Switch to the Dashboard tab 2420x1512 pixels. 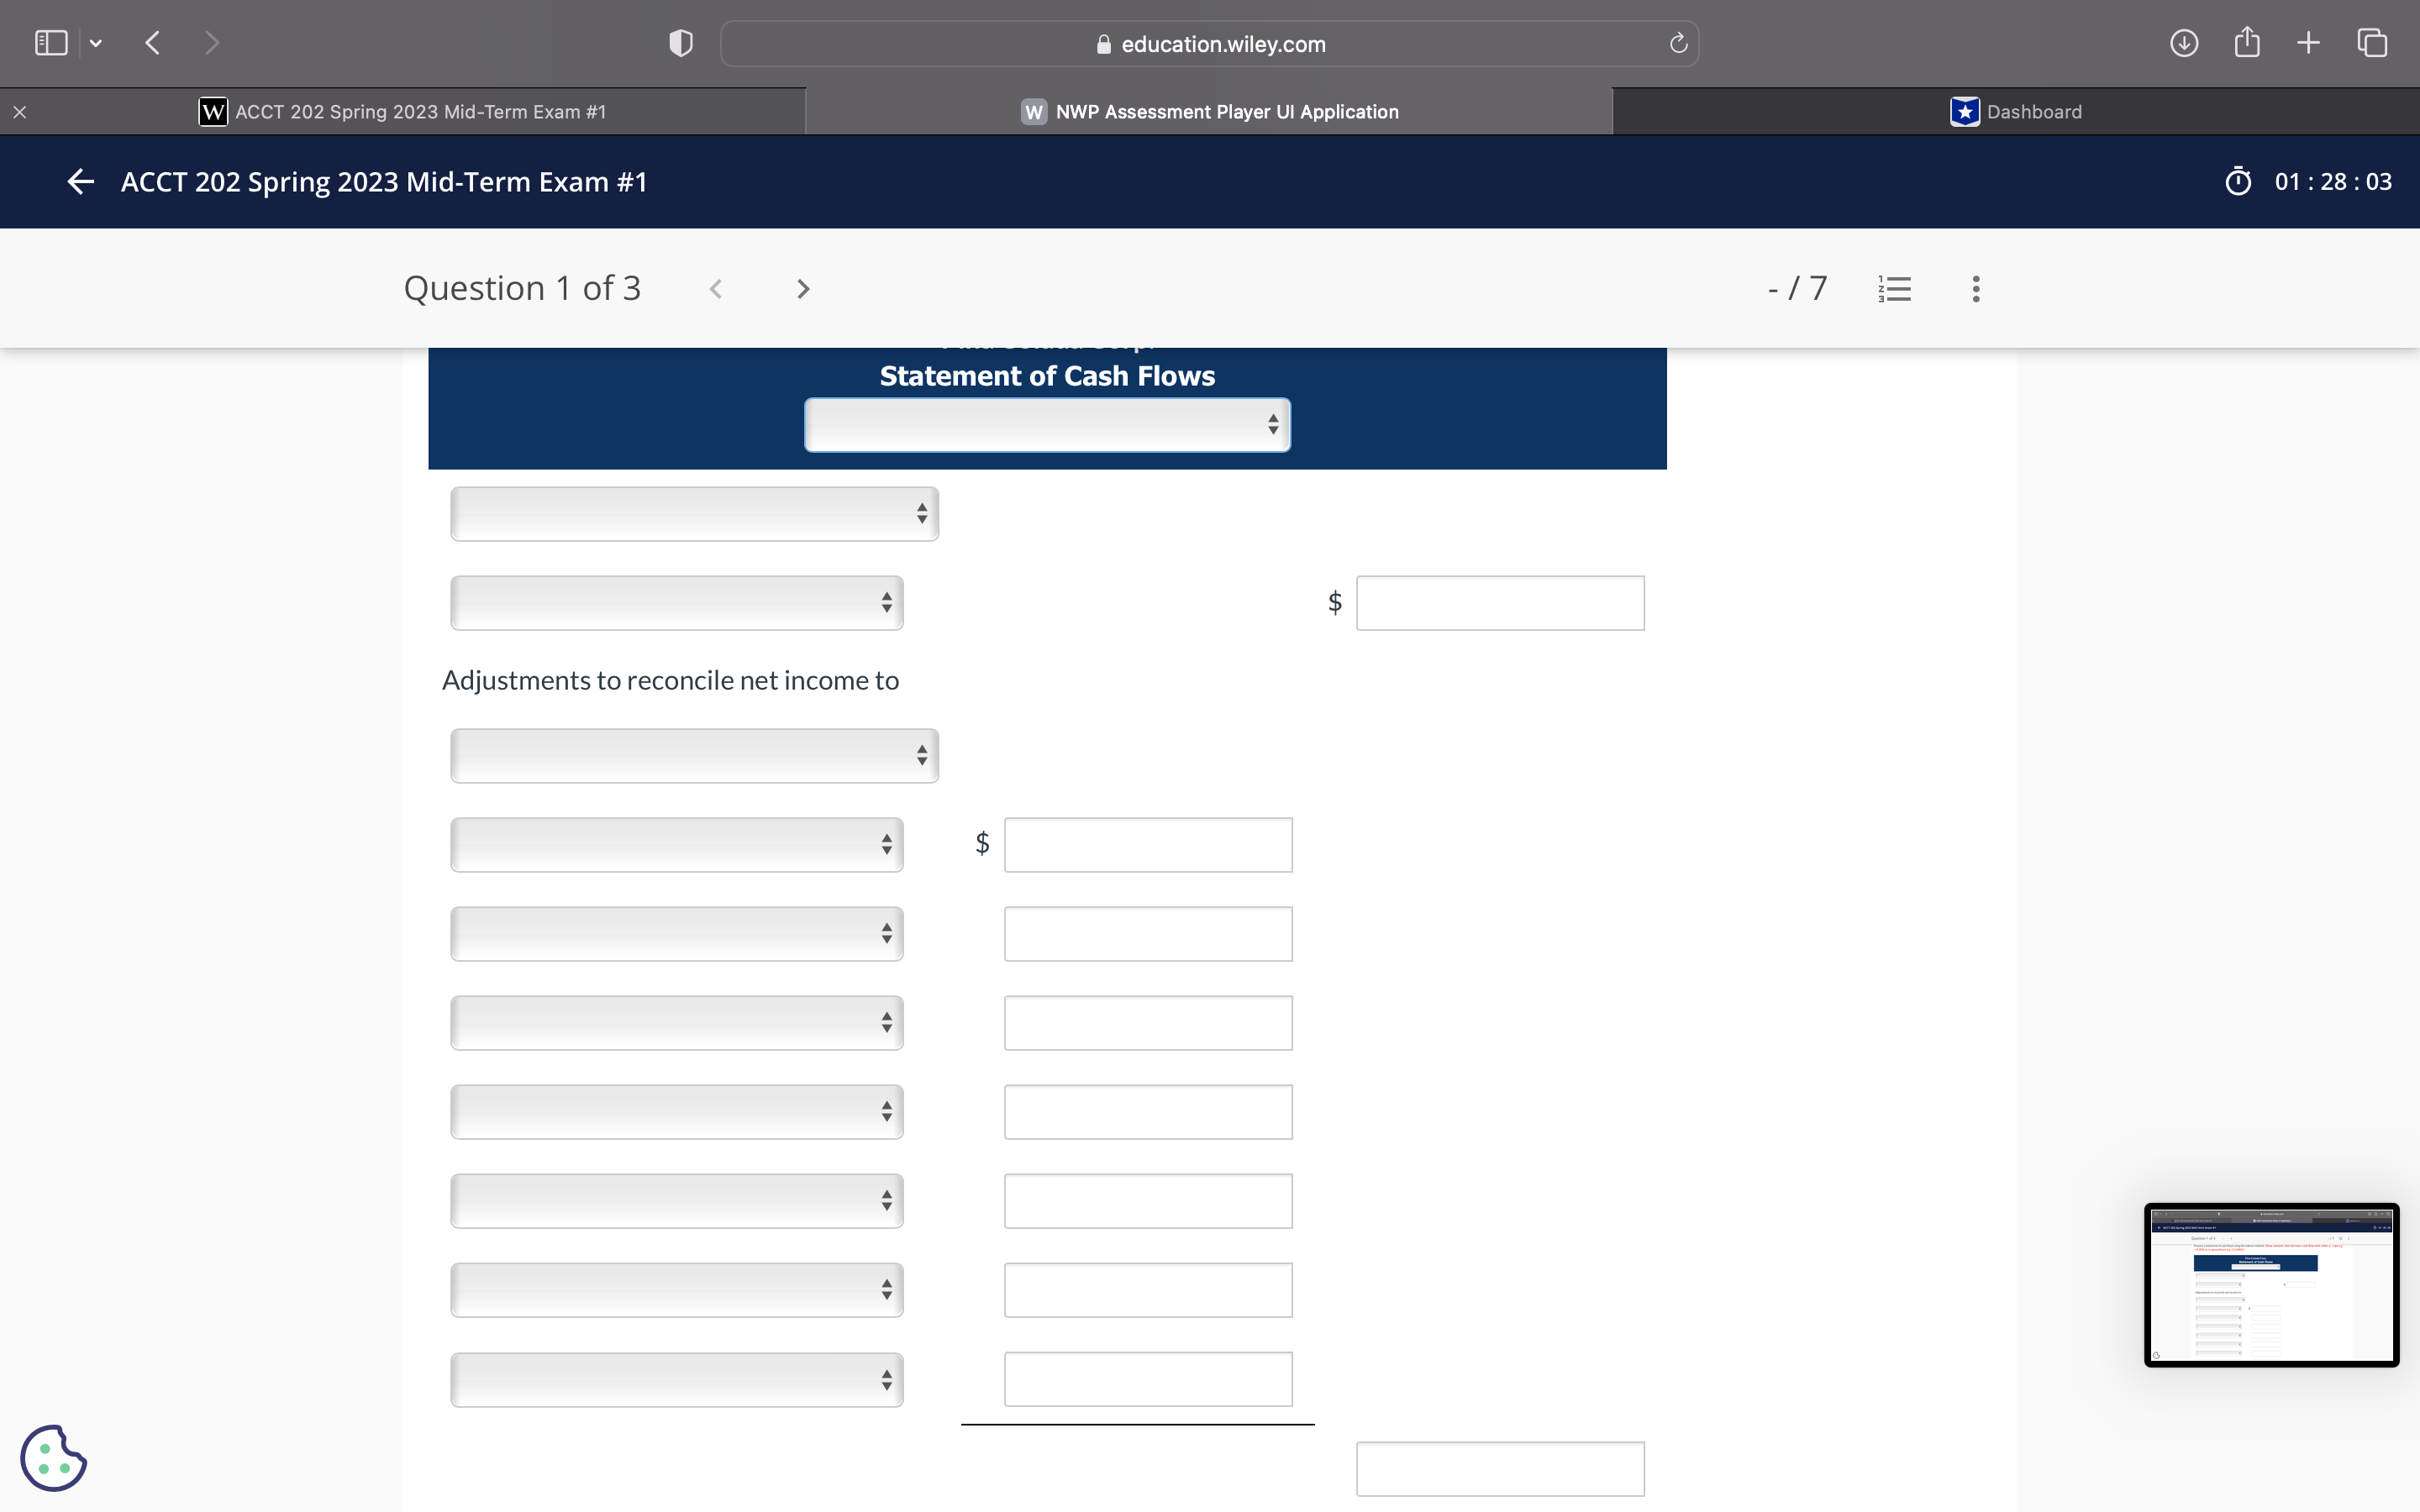click(x=2015, y=112)
